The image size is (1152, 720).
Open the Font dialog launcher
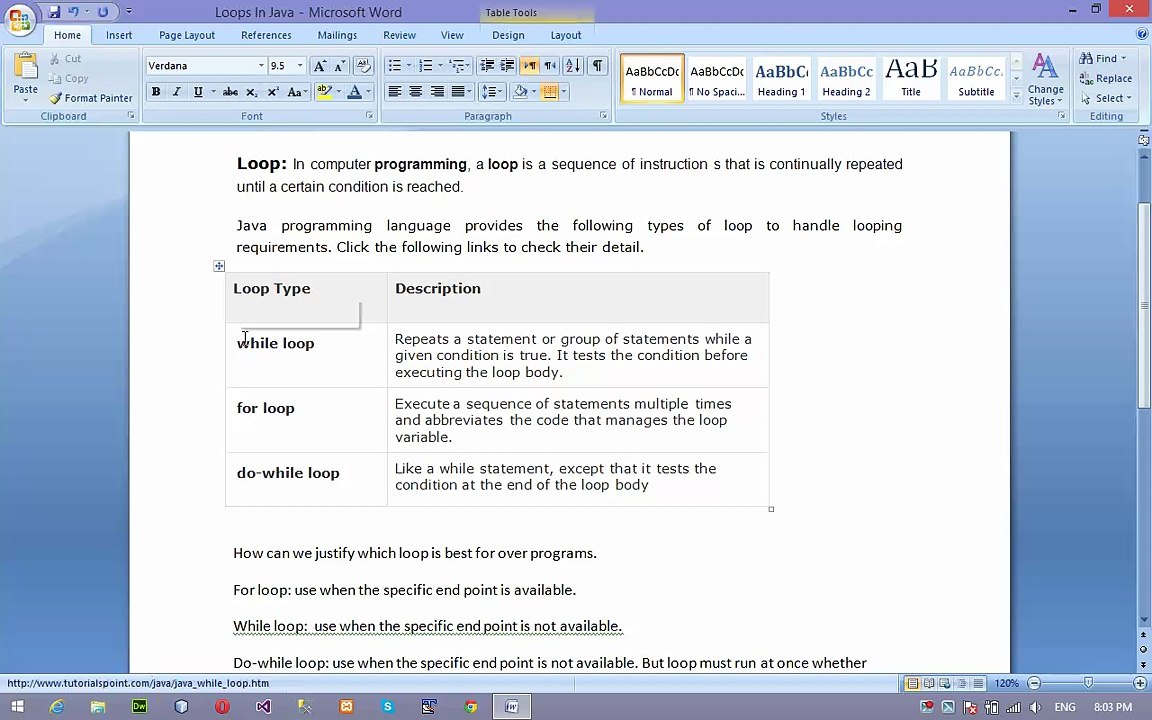tap(370, 115)
